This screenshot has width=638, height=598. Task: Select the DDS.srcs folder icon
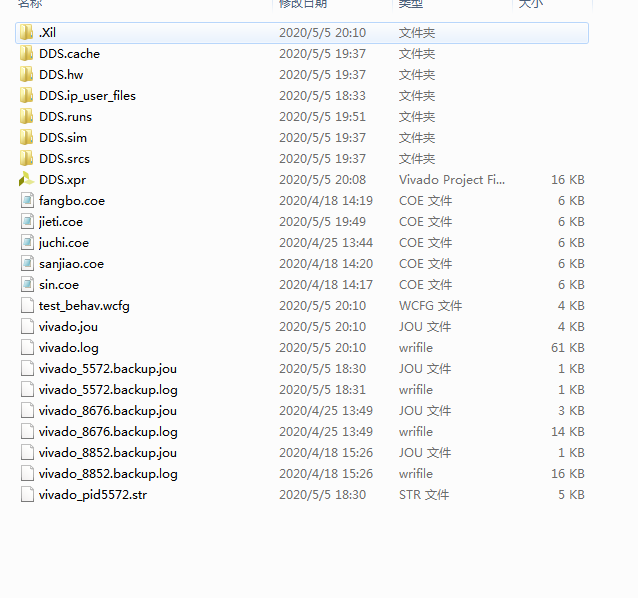26,159
